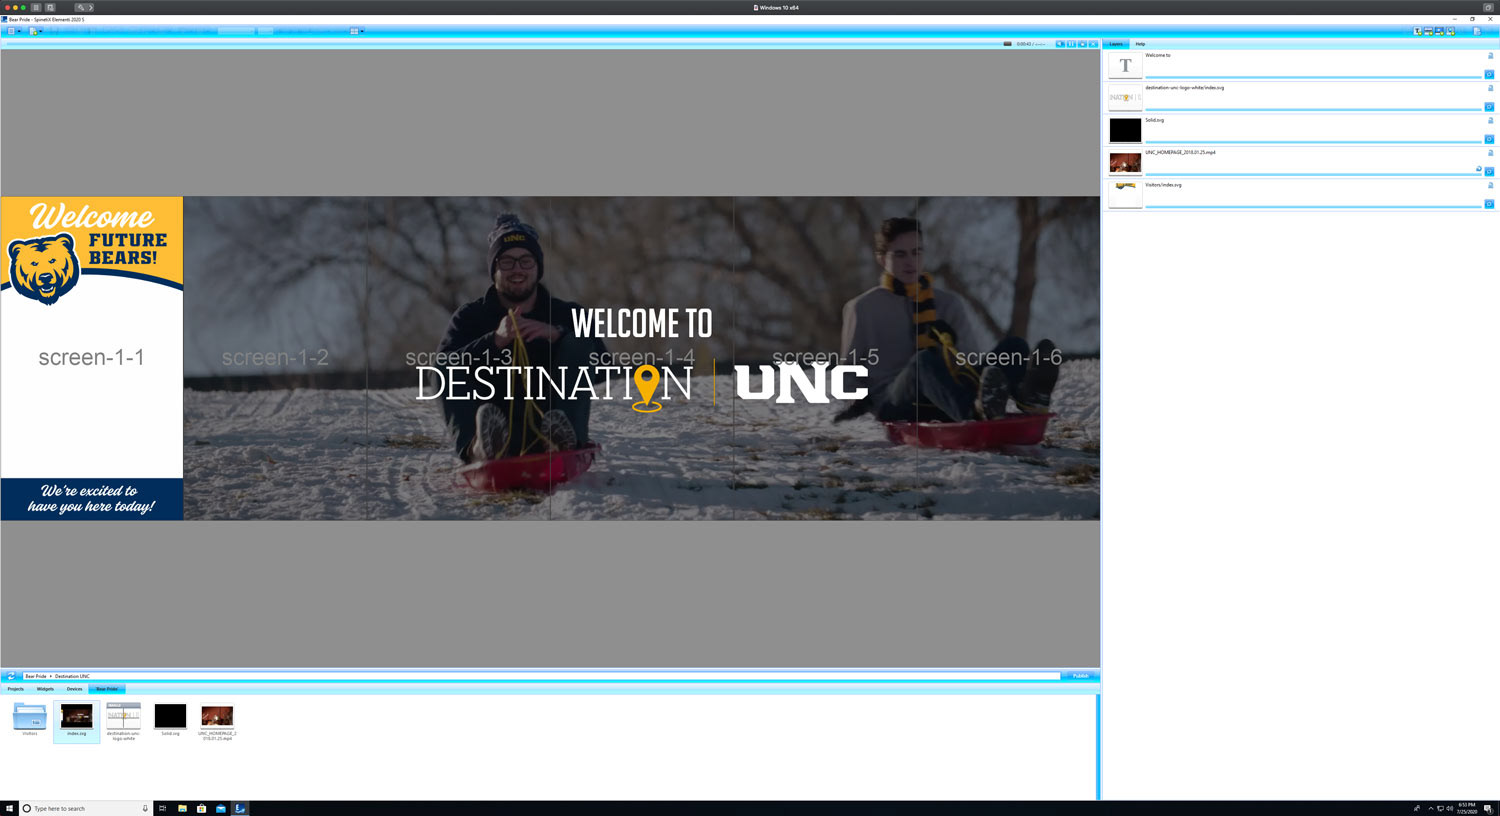Open the Projects tab

pyautogui.click(x=16, y=689)
